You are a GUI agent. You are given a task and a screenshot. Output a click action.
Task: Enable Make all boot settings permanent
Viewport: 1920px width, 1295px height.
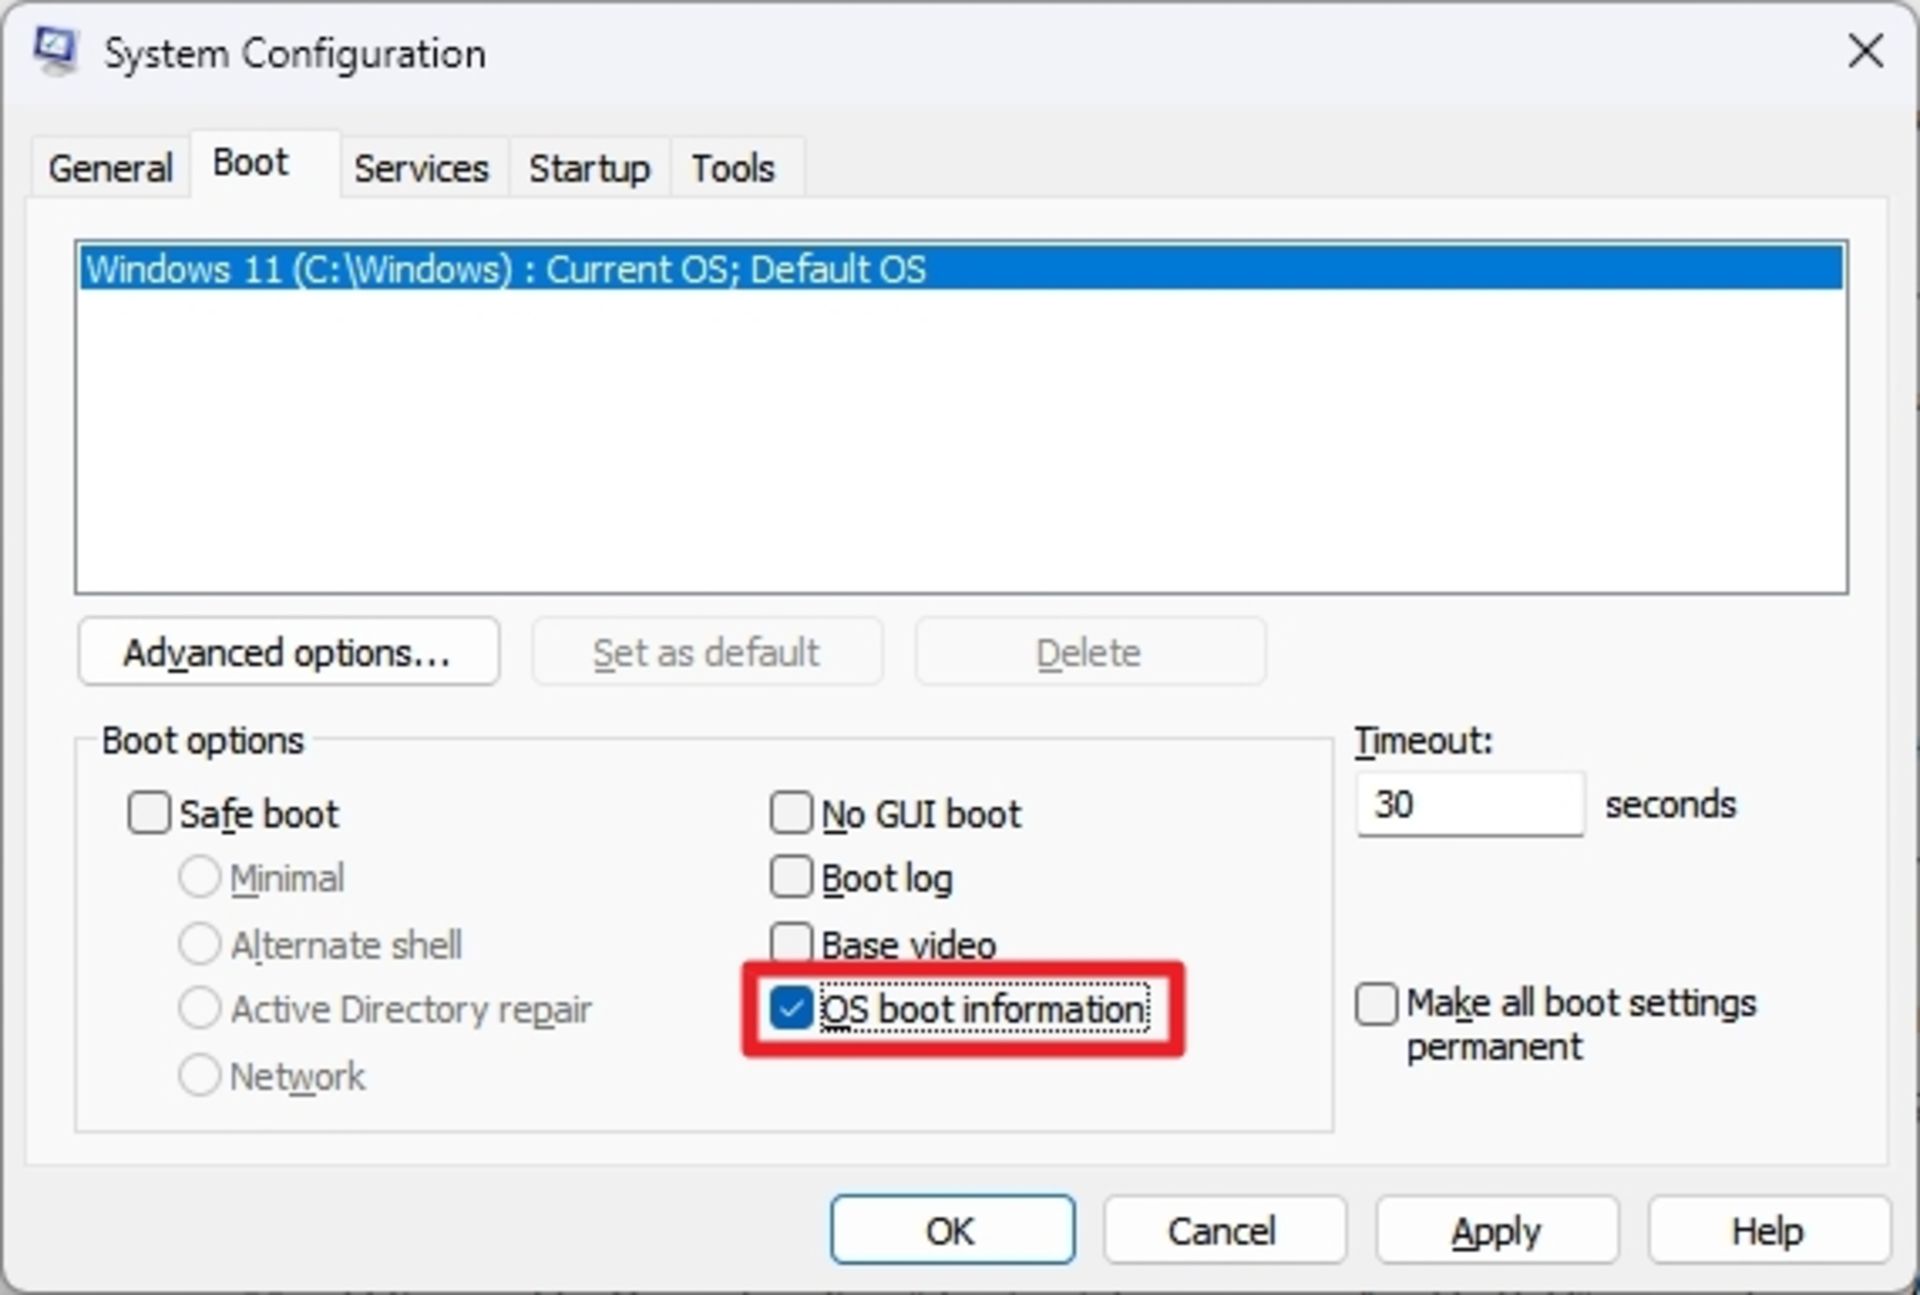(x=1375, y=1004)
